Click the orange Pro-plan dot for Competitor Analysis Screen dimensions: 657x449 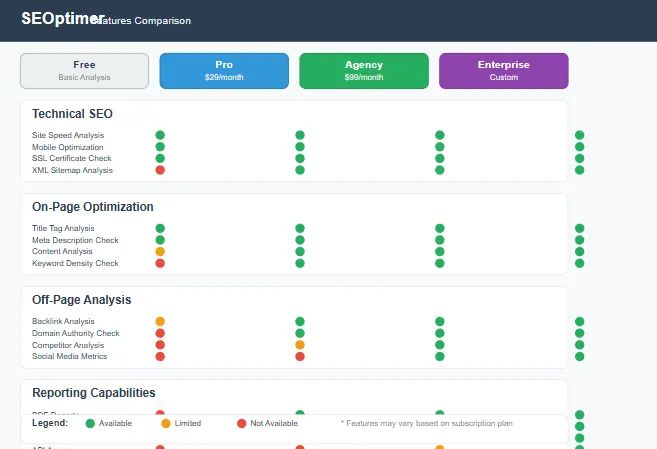click(x=300, y=345)
